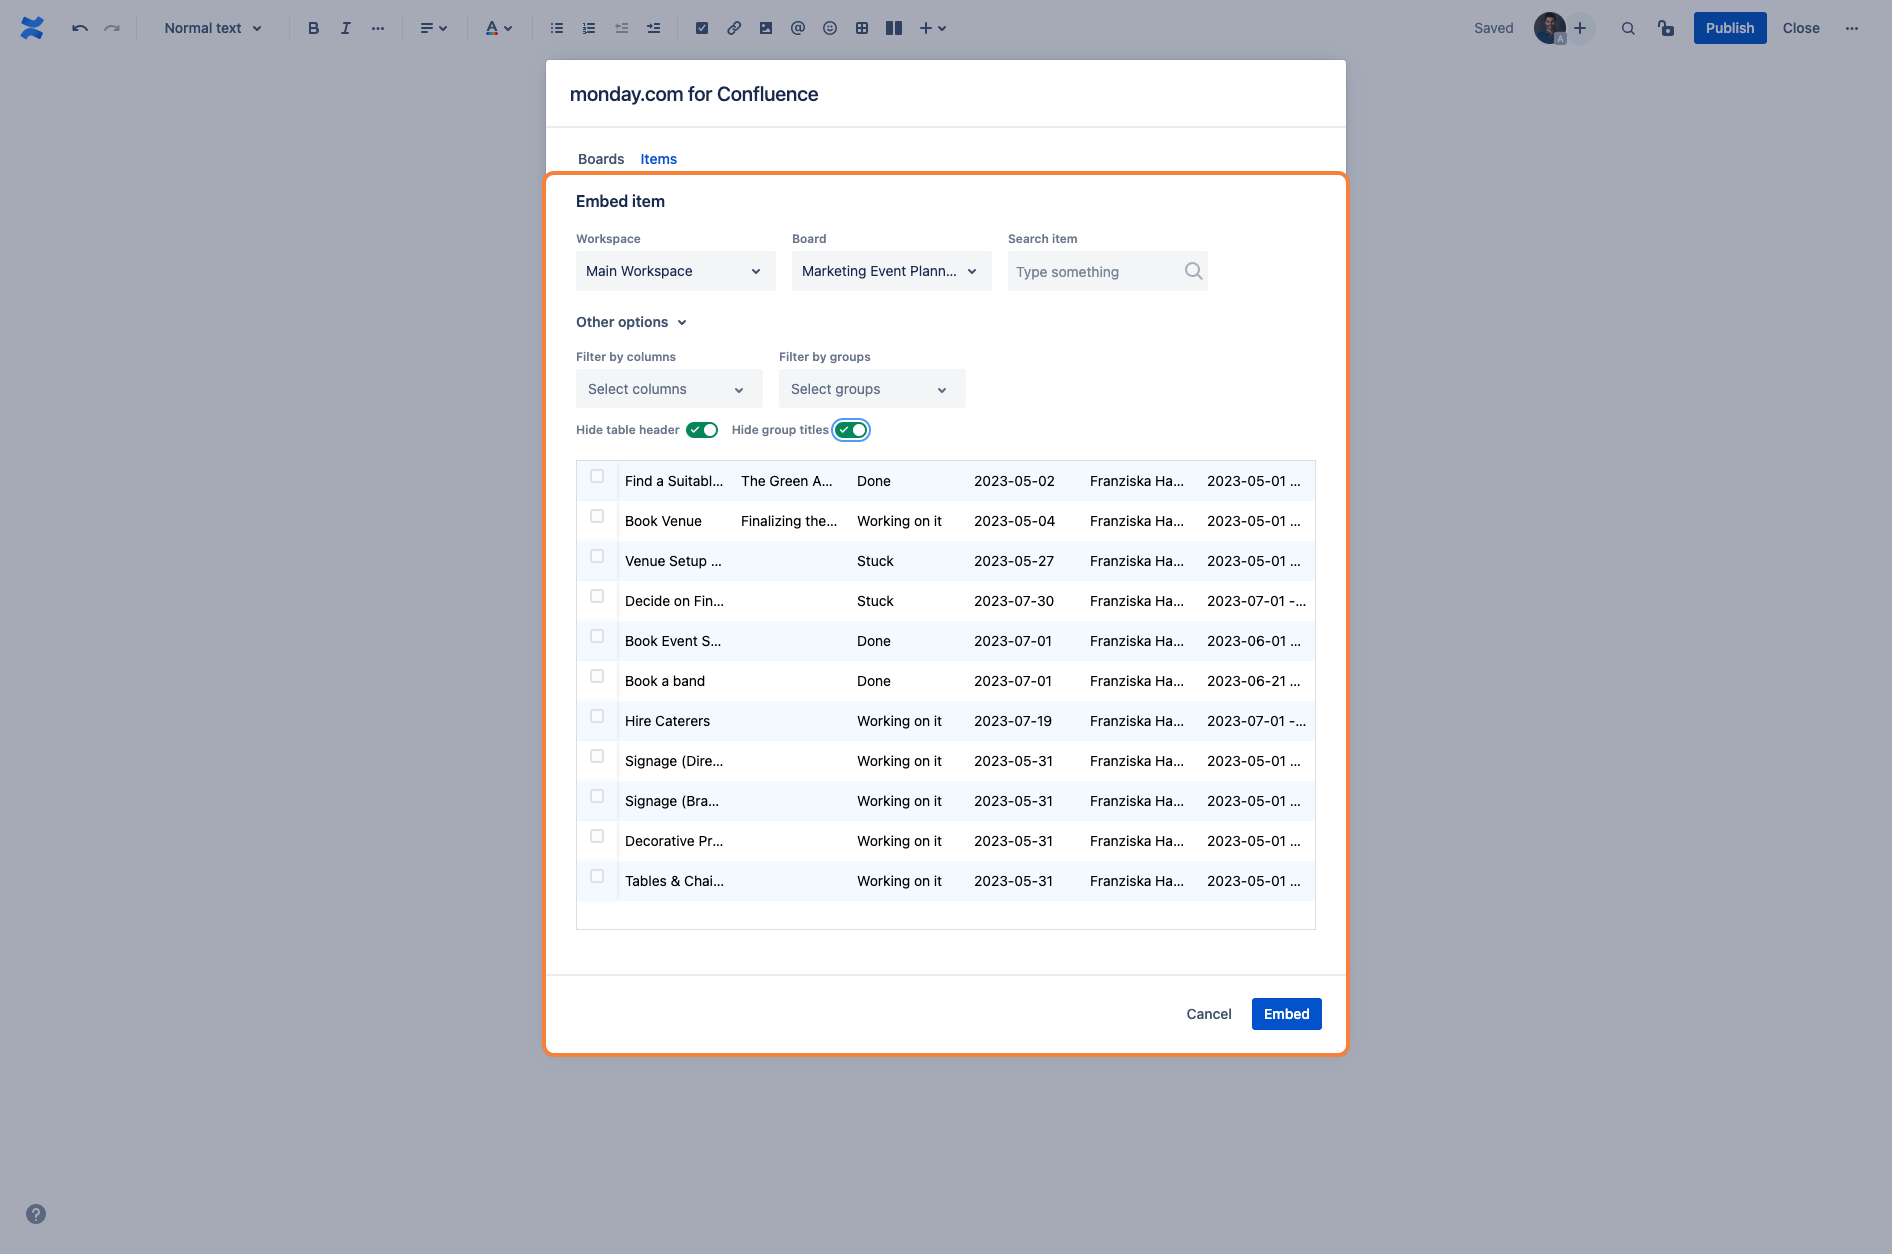Insert a link using the link icon
Image resolution: width=1892 pixels, height=1254 pixels.
click(x=734, y=28)
